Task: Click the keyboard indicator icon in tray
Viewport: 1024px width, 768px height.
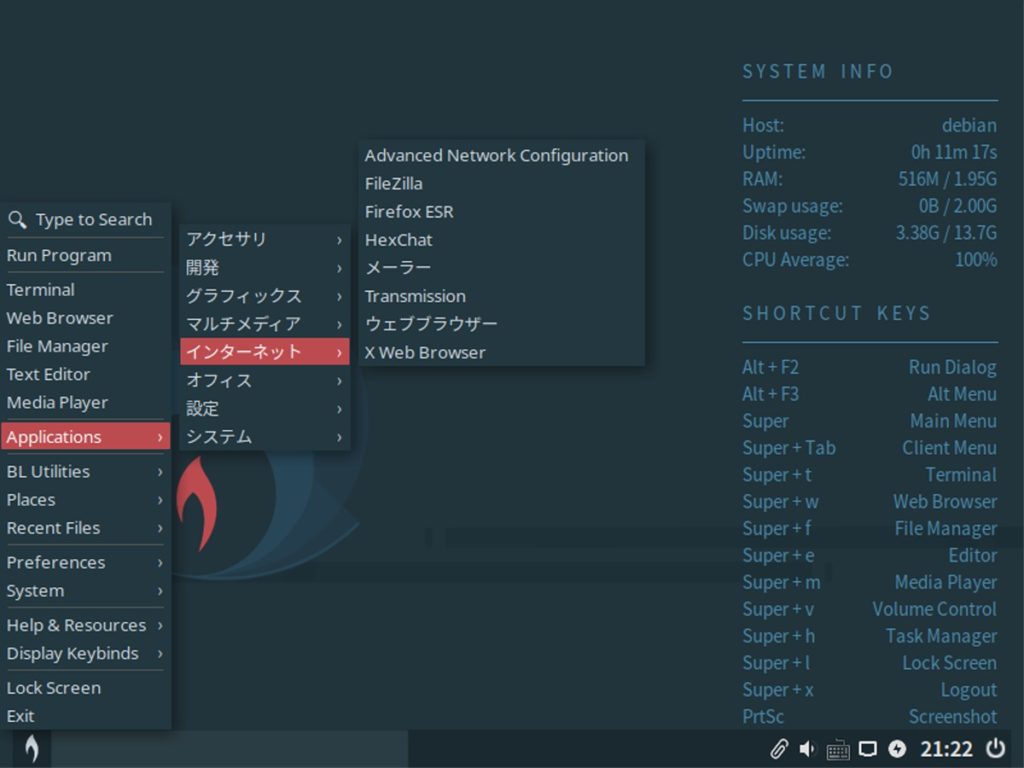Action: (x=838, y=748)
